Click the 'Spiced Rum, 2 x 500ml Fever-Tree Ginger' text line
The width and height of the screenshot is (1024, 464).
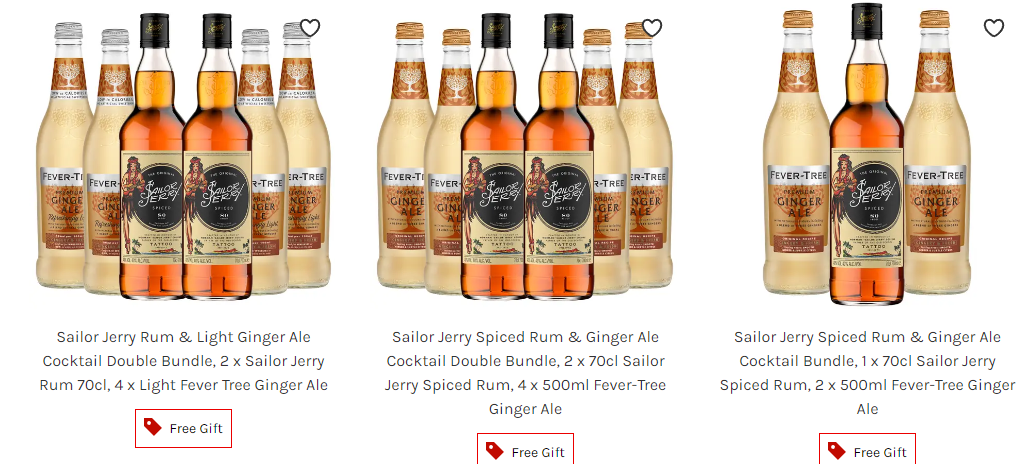click(867, 385)
